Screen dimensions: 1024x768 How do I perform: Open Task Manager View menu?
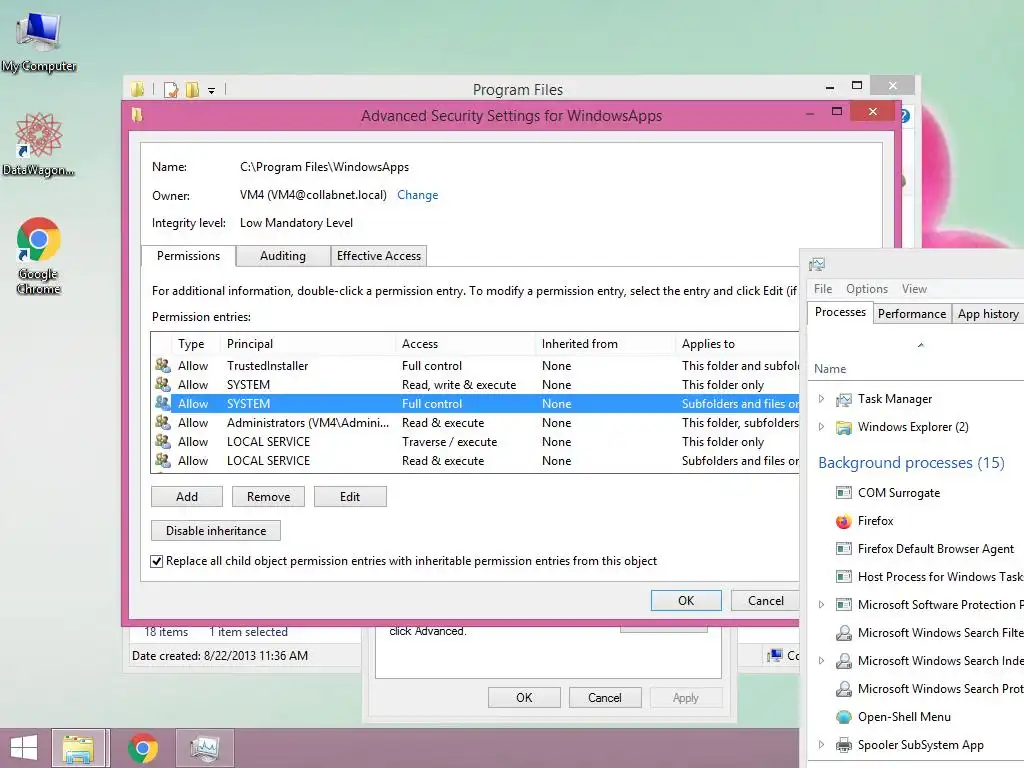914,289
